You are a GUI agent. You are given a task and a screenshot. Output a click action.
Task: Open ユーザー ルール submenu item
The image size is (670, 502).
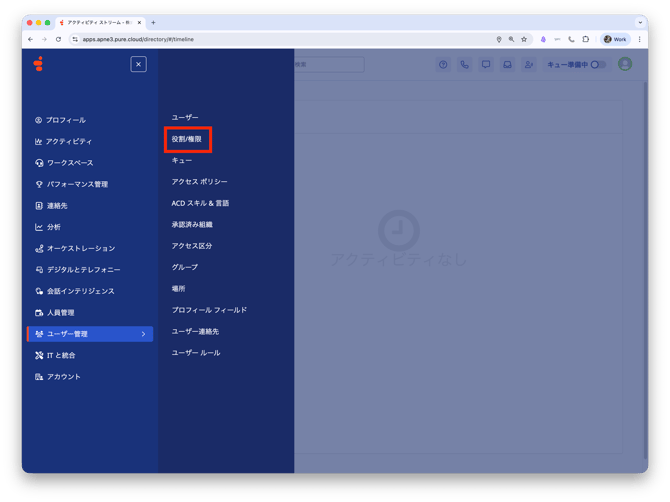(x=196, y=352)
